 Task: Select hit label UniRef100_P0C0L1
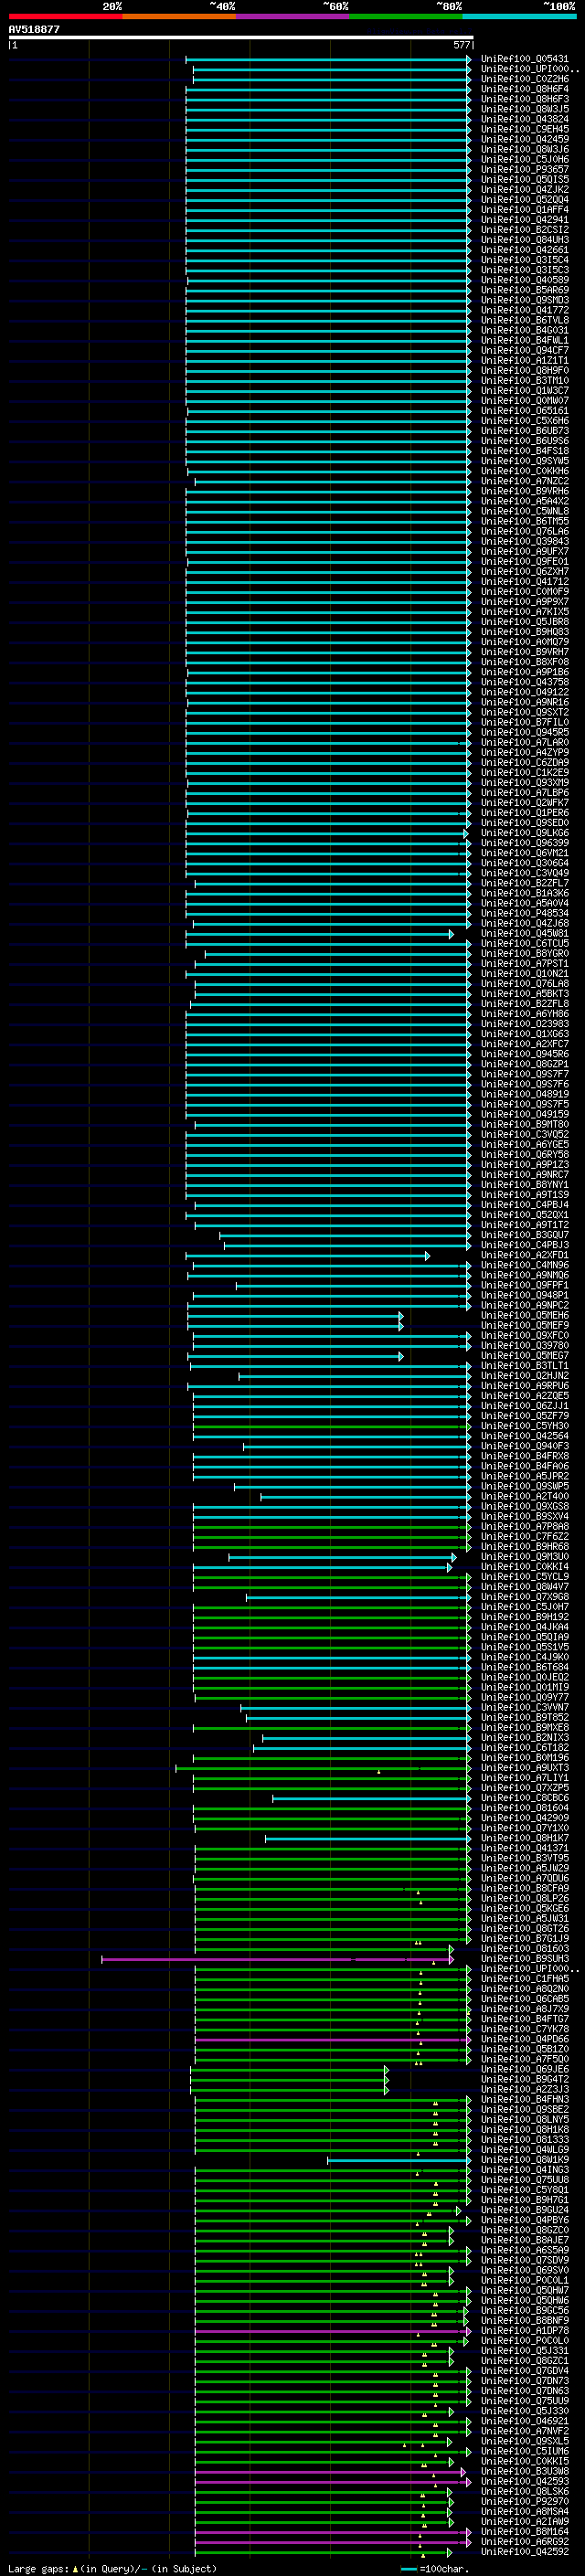[x=525, y=2280]
